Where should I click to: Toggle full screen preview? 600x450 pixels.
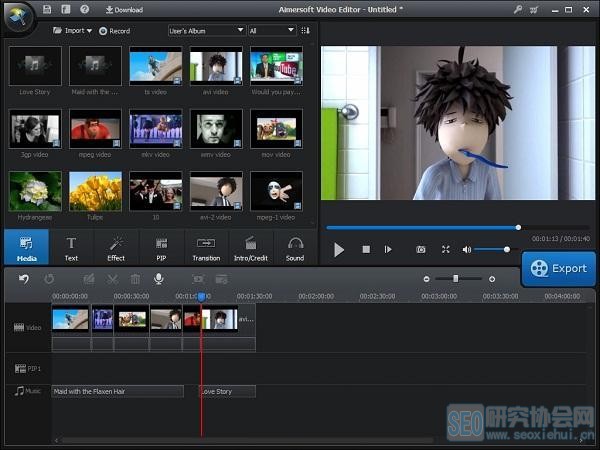(445, 249)
